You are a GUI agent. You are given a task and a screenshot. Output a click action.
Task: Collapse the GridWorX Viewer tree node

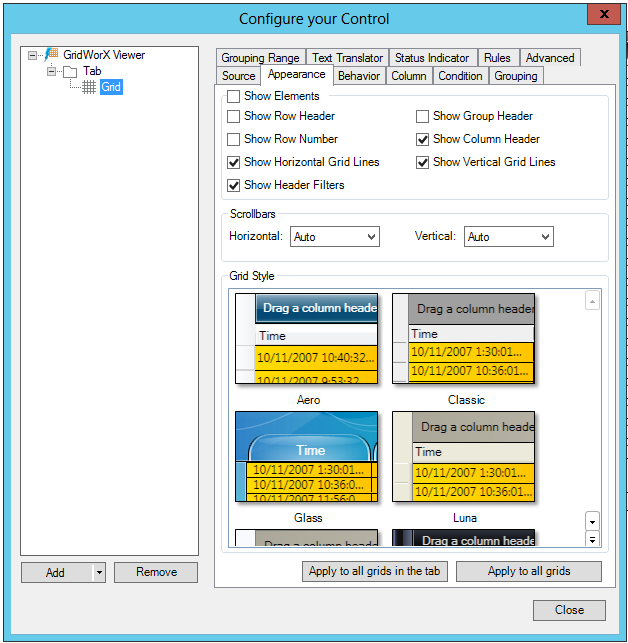coord(34,56)
